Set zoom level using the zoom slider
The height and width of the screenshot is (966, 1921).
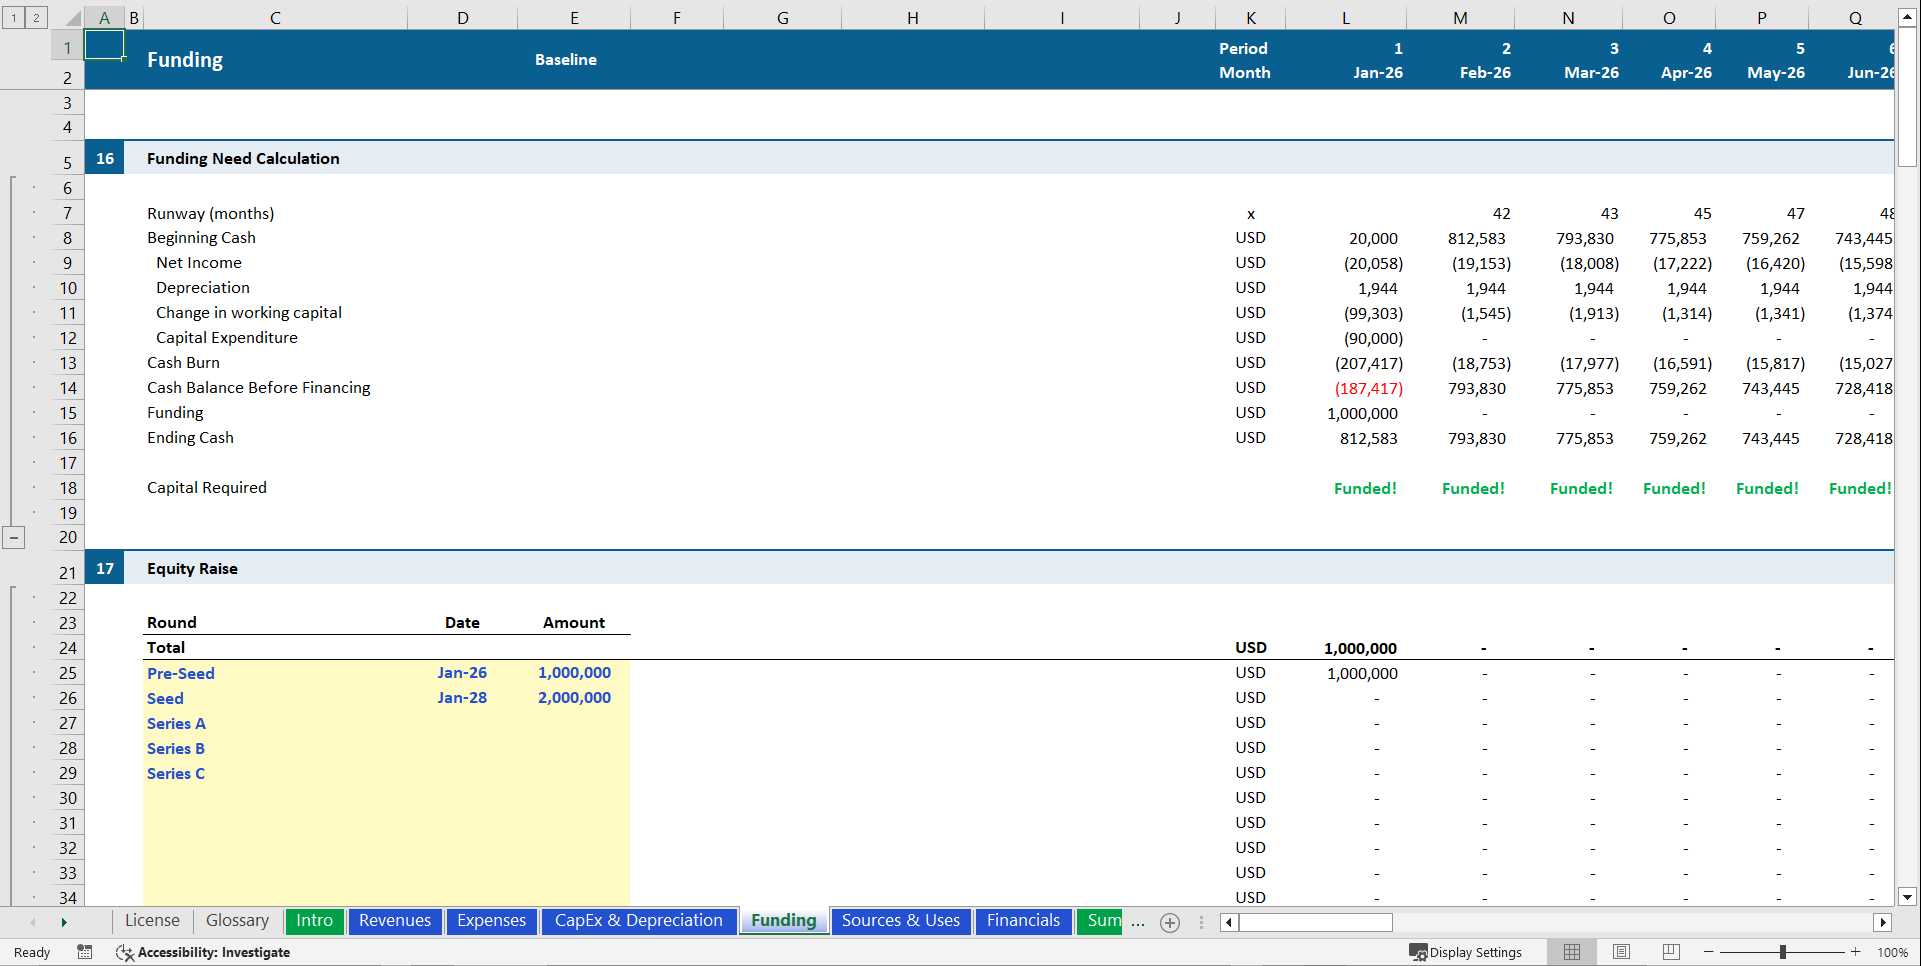click(1784, 952)
